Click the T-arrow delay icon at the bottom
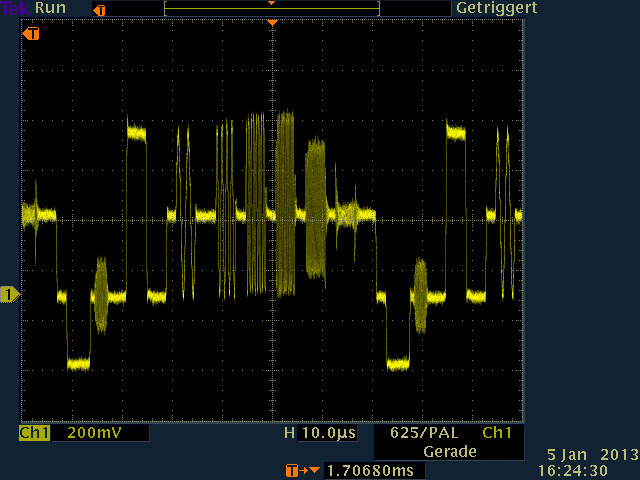 click(x=302, y=470)
